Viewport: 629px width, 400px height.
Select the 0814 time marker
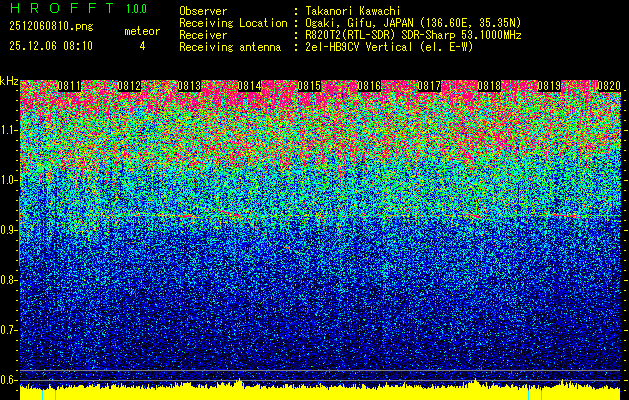(249, 86)
